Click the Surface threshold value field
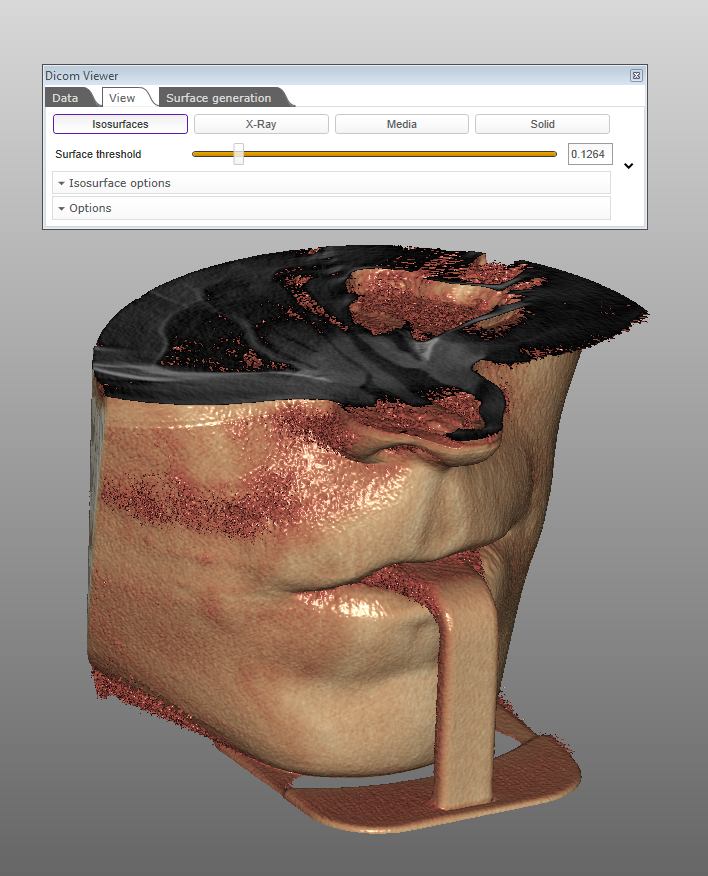The height and width of the screenshot is (876, 708). pos(590,154)
